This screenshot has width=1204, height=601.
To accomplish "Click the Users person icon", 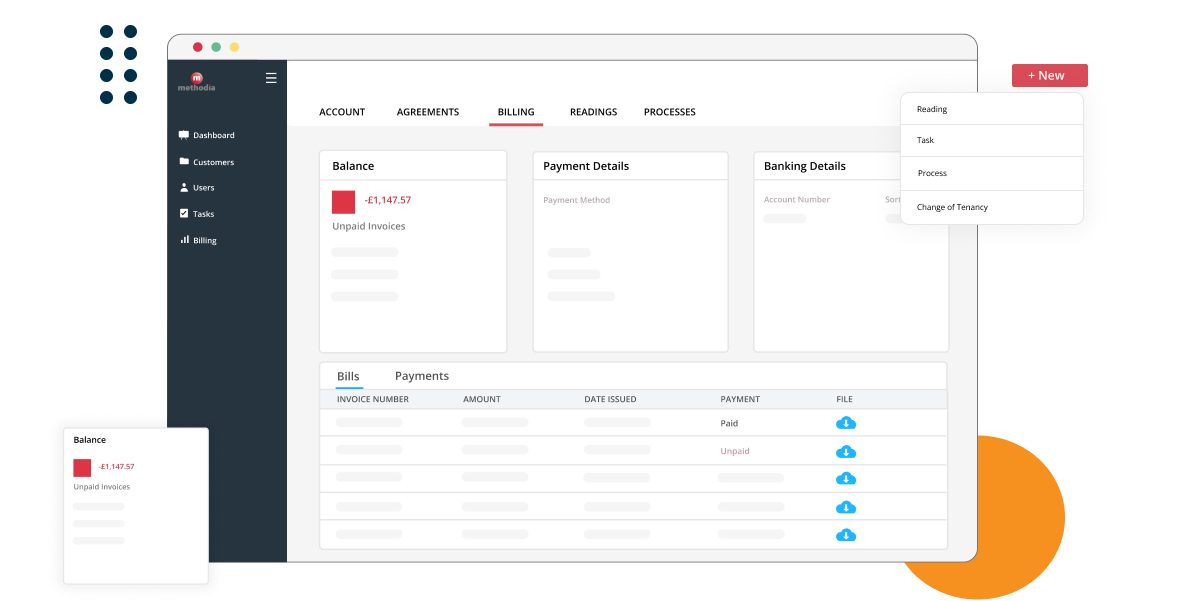I will tap(184, 187).
